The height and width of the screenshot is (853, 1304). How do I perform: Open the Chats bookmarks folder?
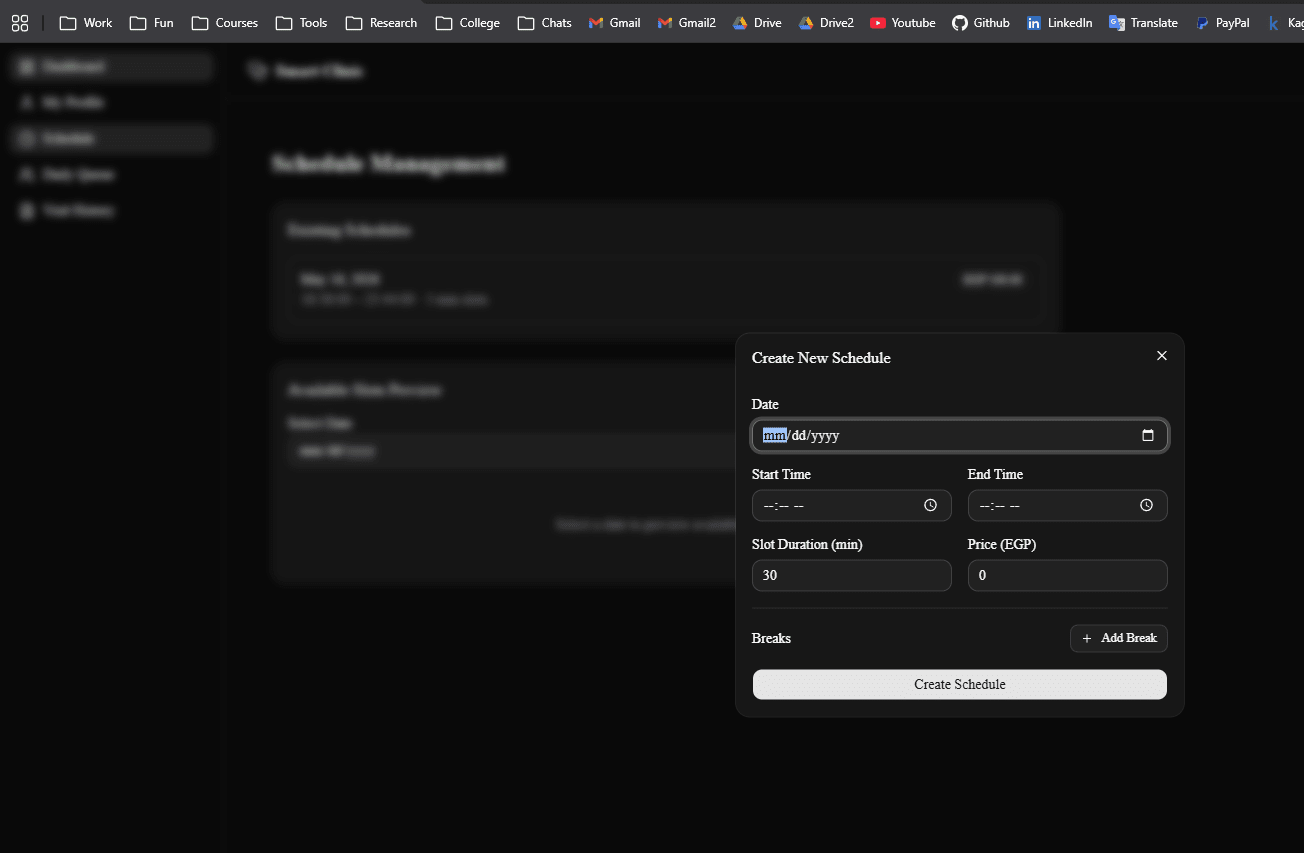[x=545, y=23]
